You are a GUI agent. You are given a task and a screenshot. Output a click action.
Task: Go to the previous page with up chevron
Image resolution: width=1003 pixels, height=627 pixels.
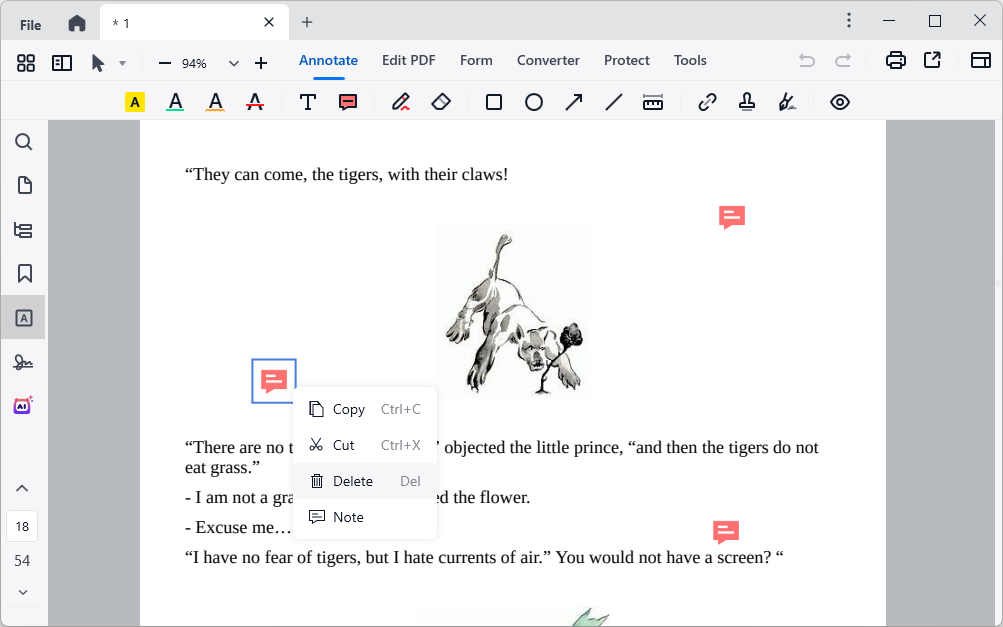pyautogui.click(x=22, y=488)
